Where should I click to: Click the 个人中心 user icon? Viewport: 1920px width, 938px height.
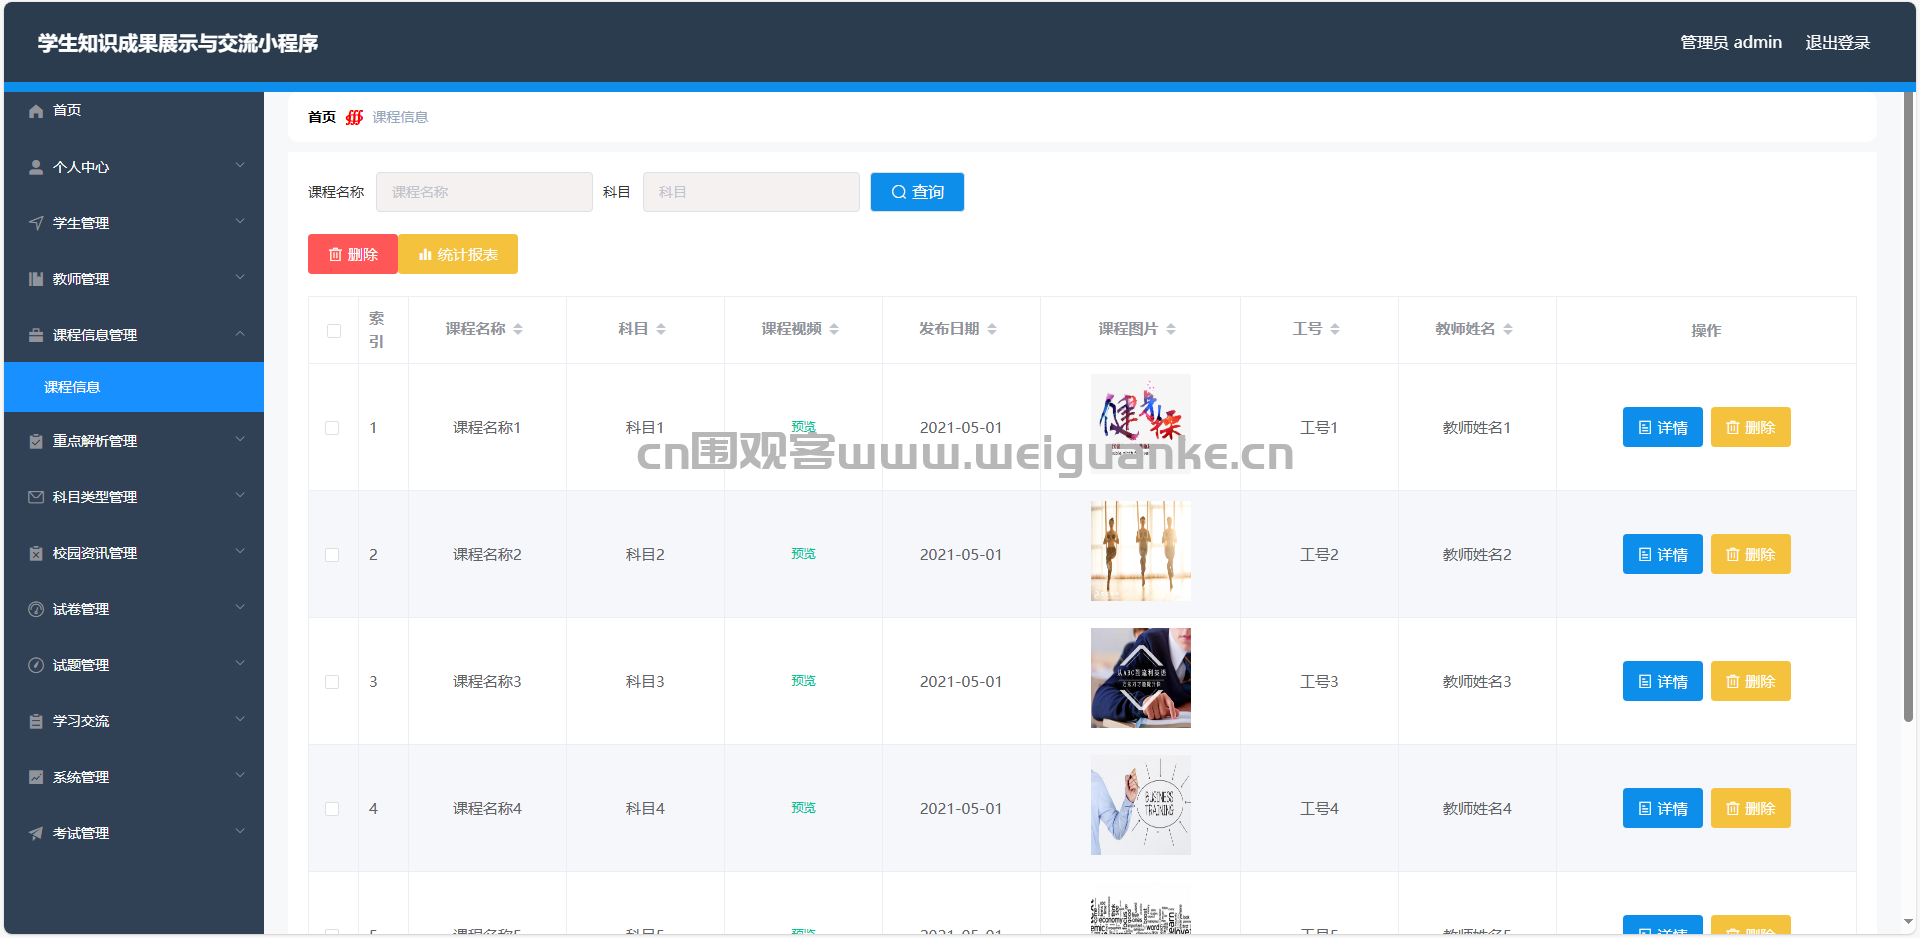[x=36, y=167]
